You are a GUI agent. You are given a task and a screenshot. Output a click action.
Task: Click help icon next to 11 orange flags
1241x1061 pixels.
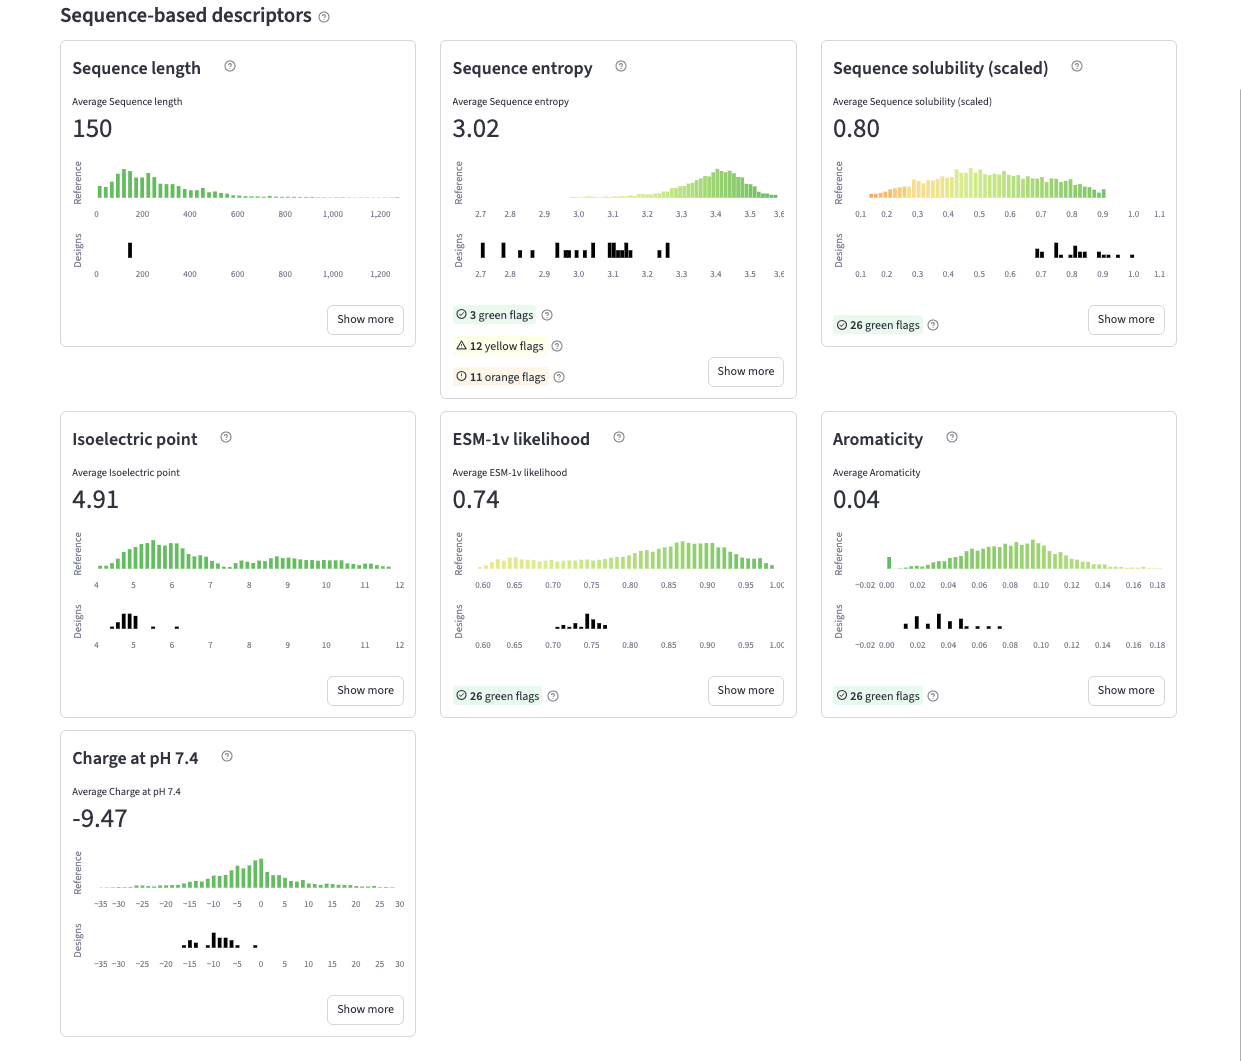point(559,377)
